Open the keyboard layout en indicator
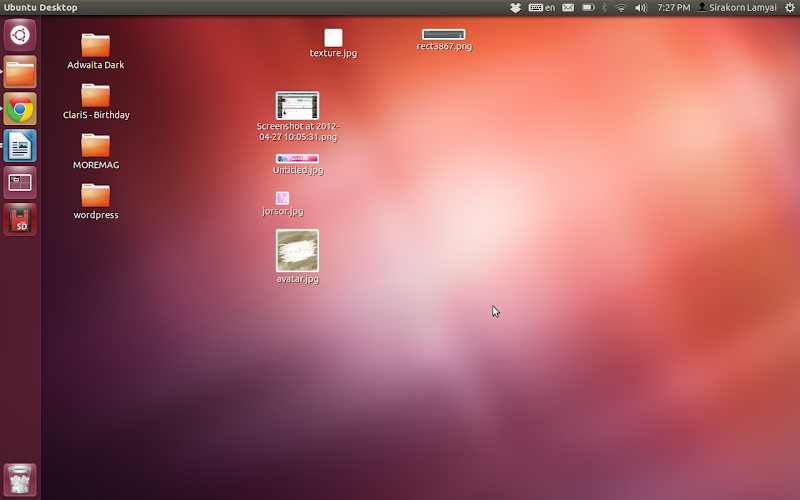800x500 pixels. [542, 8]
